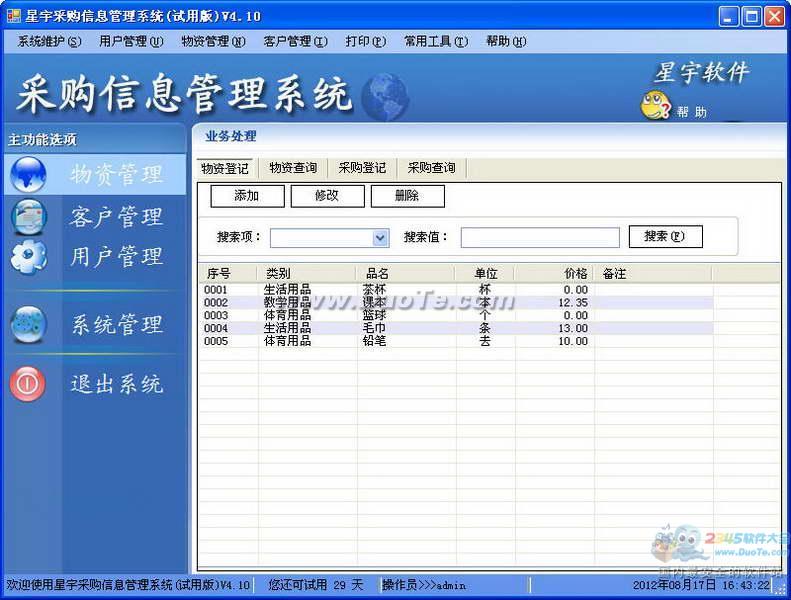
Task: Open the 打印(P) menu
Action: tap(366, 41)
